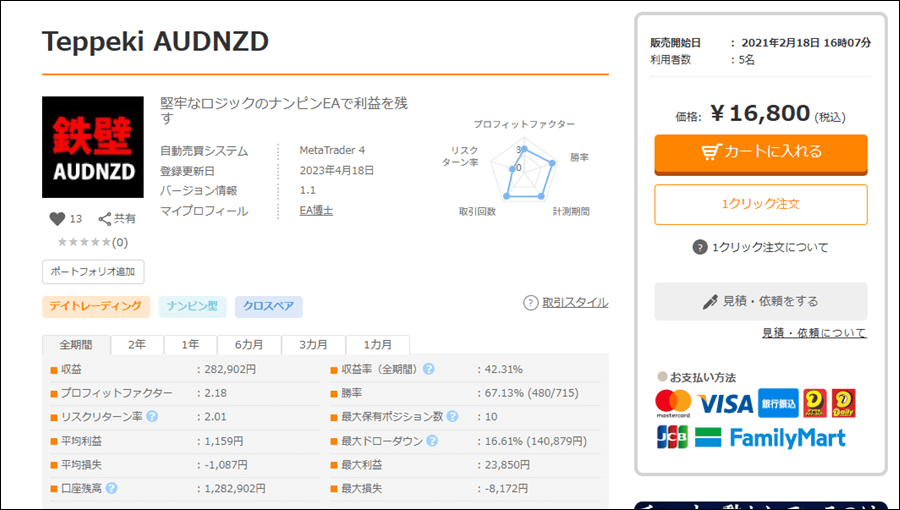This screenshot has height=510, width=900.
Task: Click help icon next to リスクリターン率
Action: (x=152, y=416)
